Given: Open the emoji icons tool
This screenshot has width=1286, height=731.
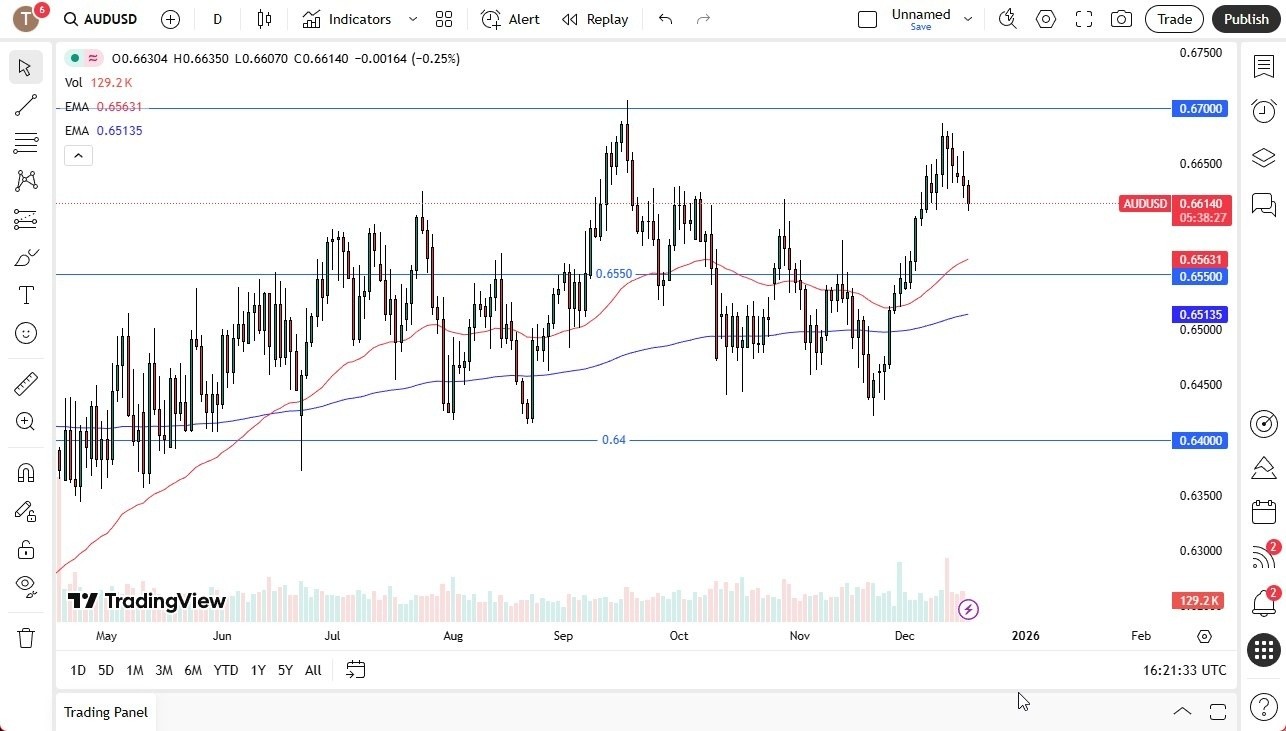Looking at the screenshot, I should point(26,333).
